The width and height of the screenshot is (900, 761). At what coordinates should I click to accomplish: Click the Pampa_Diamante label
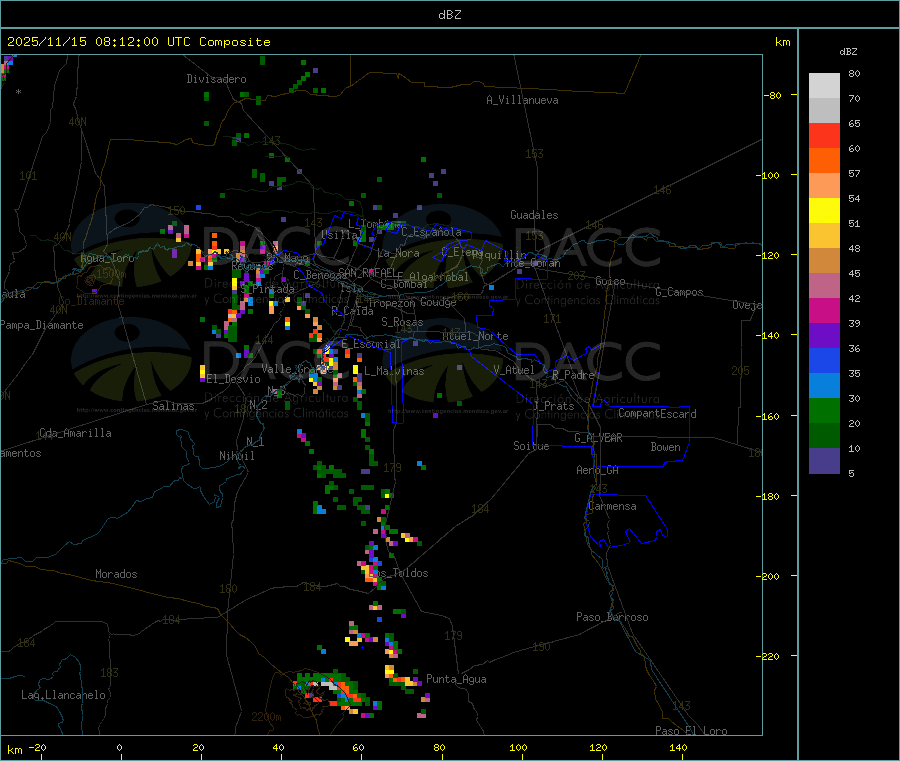(42, 325)
